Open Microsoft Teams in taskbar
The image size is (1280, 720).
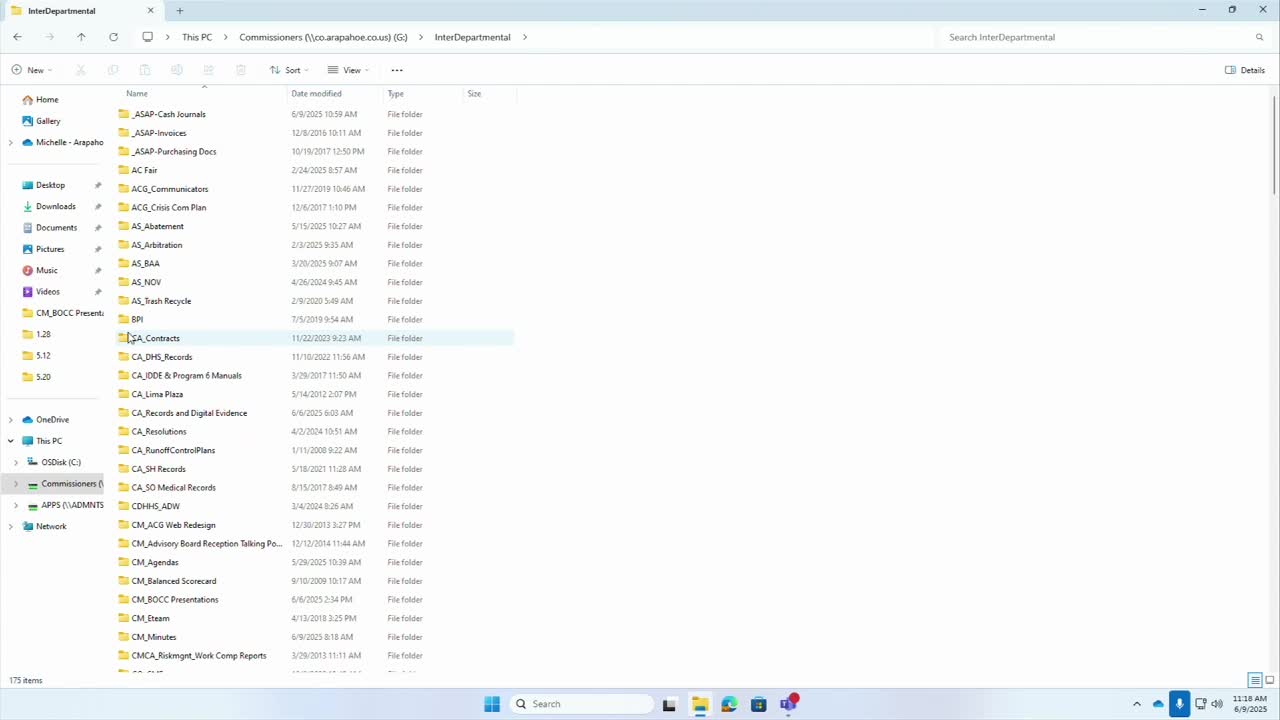click(x=789, y=704)
